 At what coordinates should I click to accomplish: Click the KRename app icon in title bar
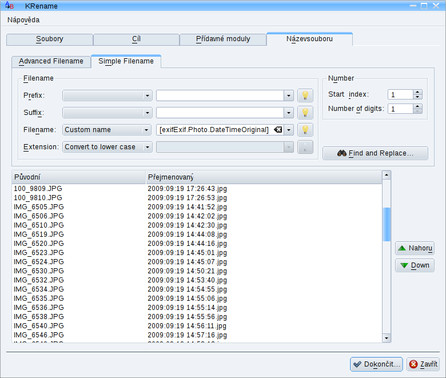pos(10,6)
